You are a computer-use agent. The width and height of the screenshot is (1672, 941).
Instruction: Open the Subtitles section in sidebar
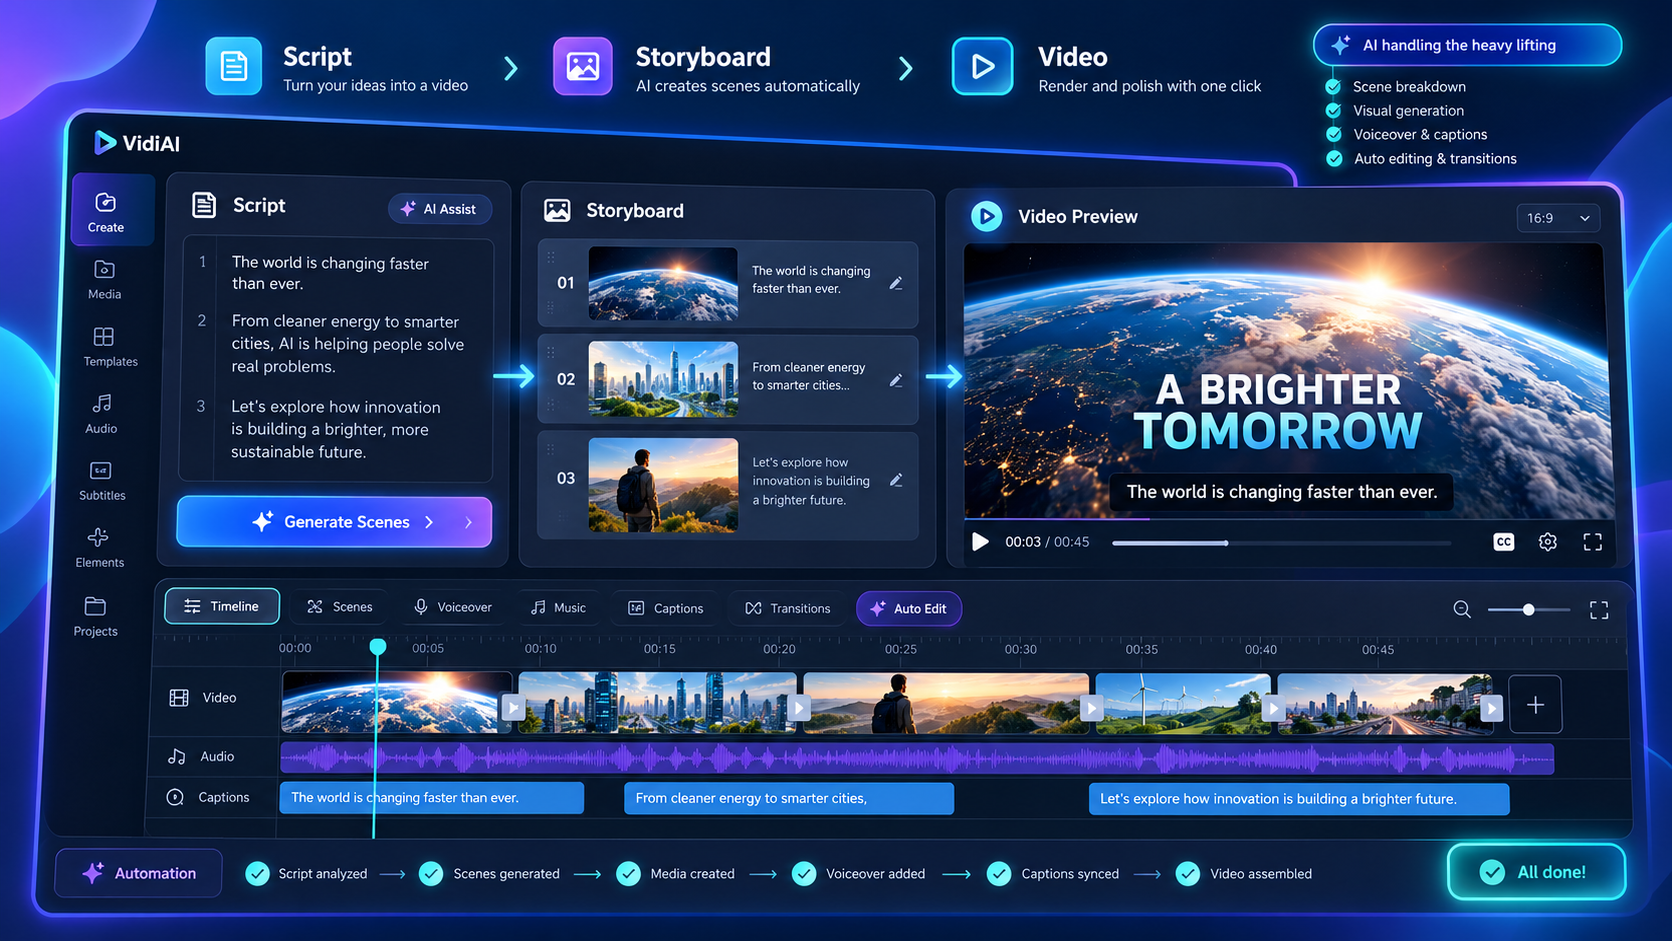click(102, 481)
